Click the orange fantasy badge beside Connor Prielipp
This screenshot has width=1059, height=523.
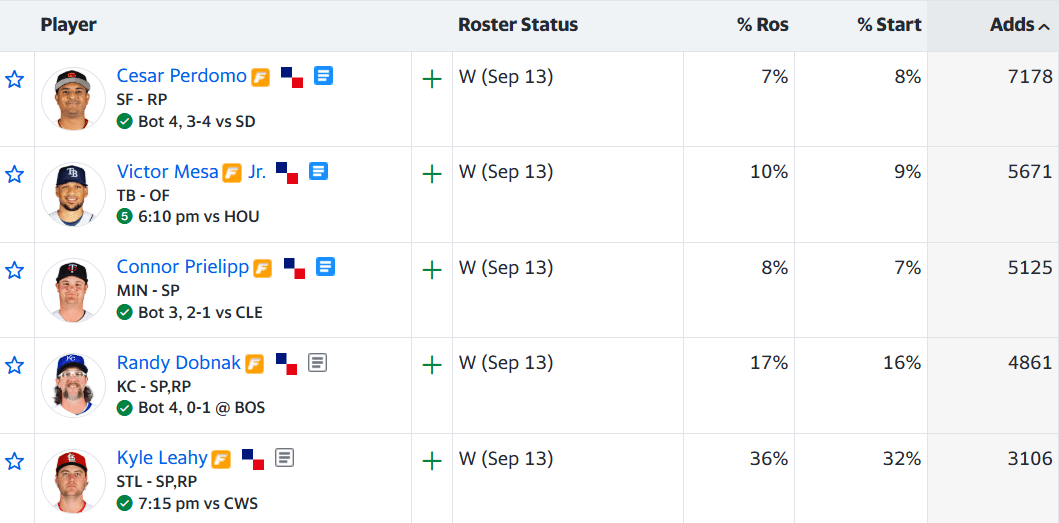point(263,269)
